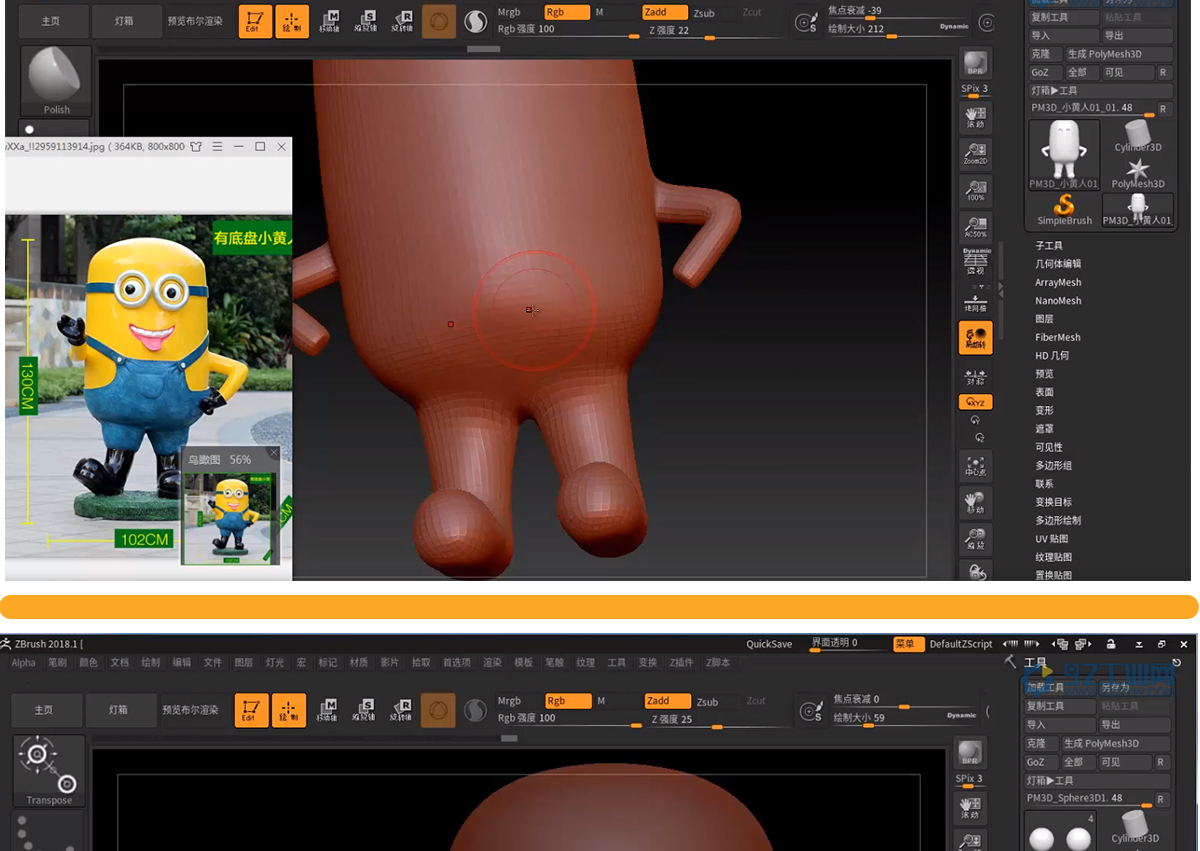
Task: Click the center point (中心点) icon
Action: 975,465
